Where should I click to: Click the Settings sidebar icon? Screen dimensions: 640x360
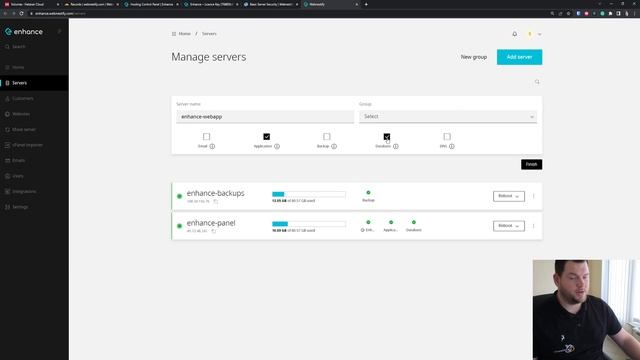point(7,207)
